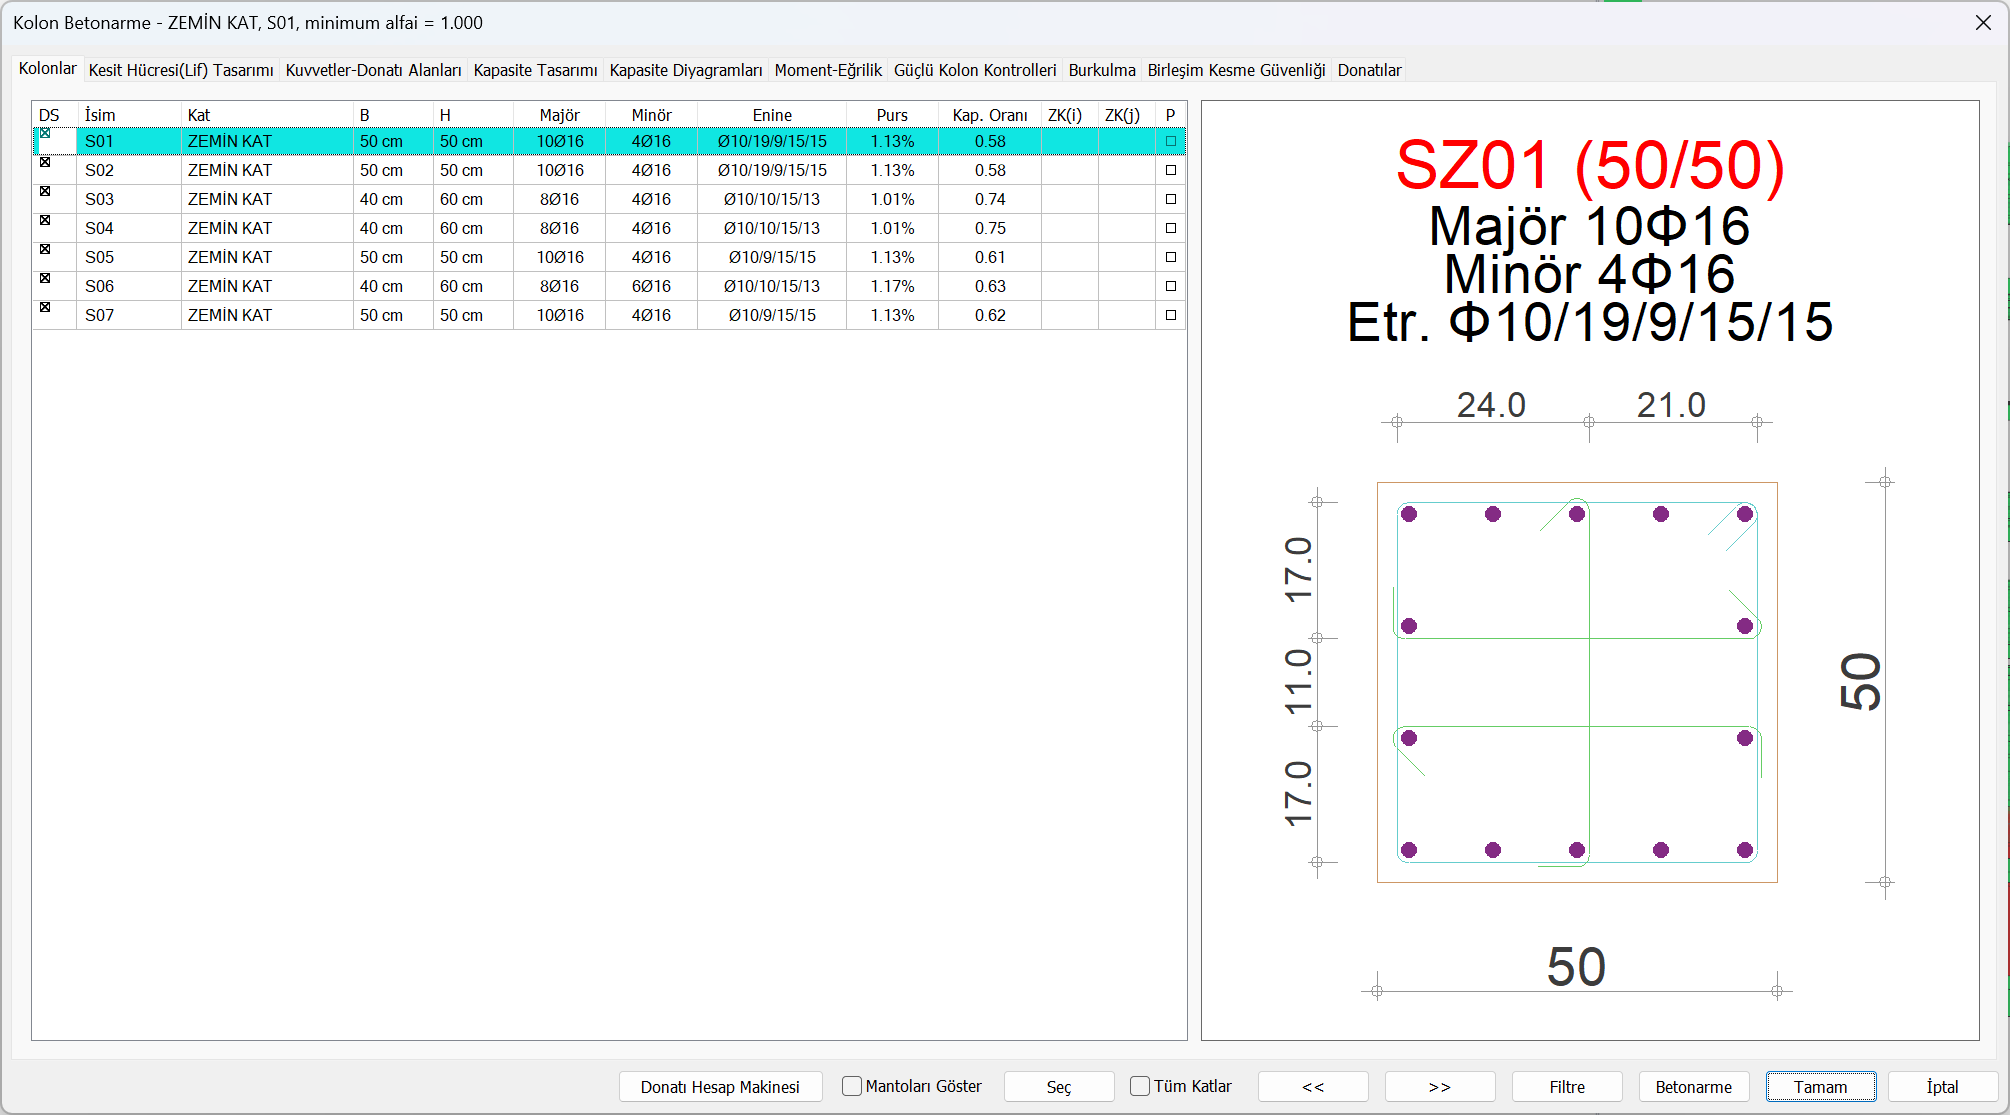
Task: Click the Filtre button
Action: (1567, 1087)
